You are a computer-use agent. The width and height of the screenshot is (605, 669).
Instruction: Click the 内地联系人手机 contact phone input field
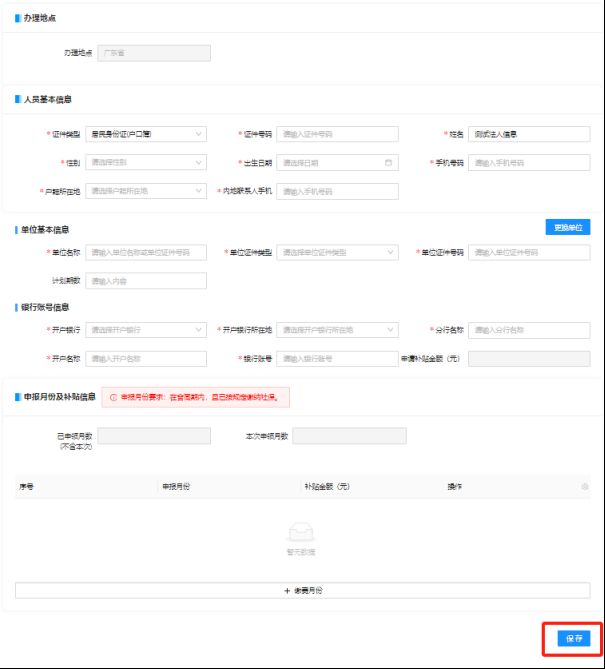(x=337, y=192)
